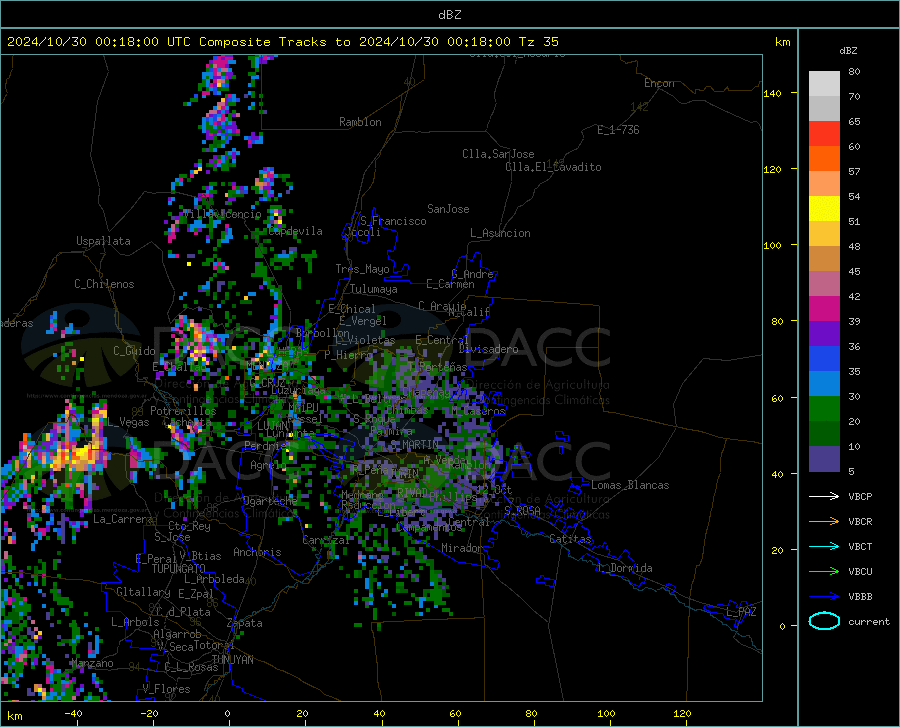Image resolution: width=900 pixels, height=727 pixels.
Task: Click the '-40' label on horizontal axis
Action: [73, 713]
